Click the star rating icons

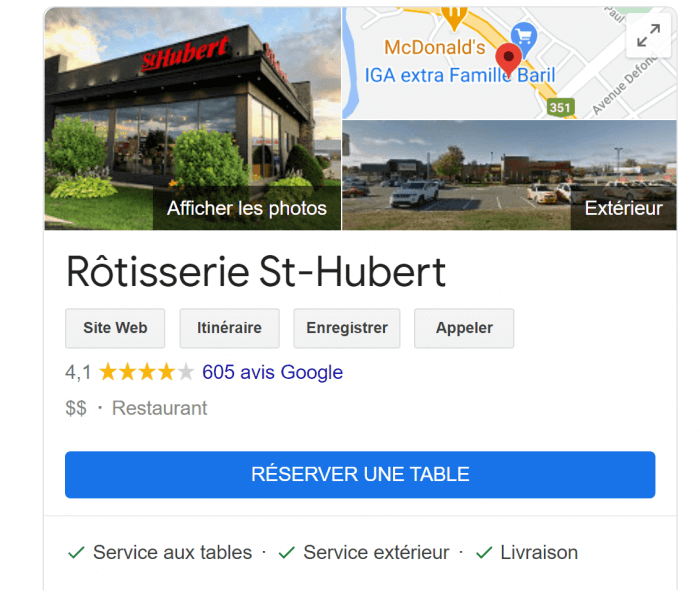pyautogui.click(x=146, y=372)
